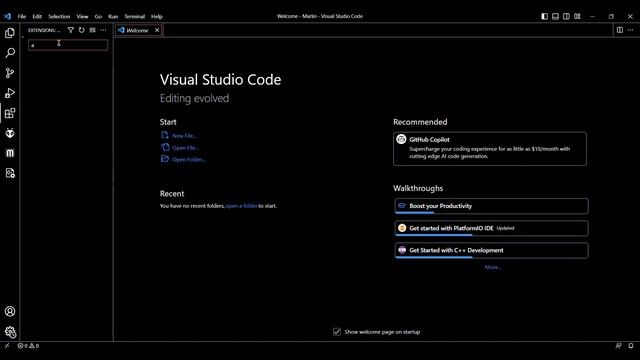This screenshot has height=360, width=640.
Task: Open the Edit menu
Action: point(37,16)
